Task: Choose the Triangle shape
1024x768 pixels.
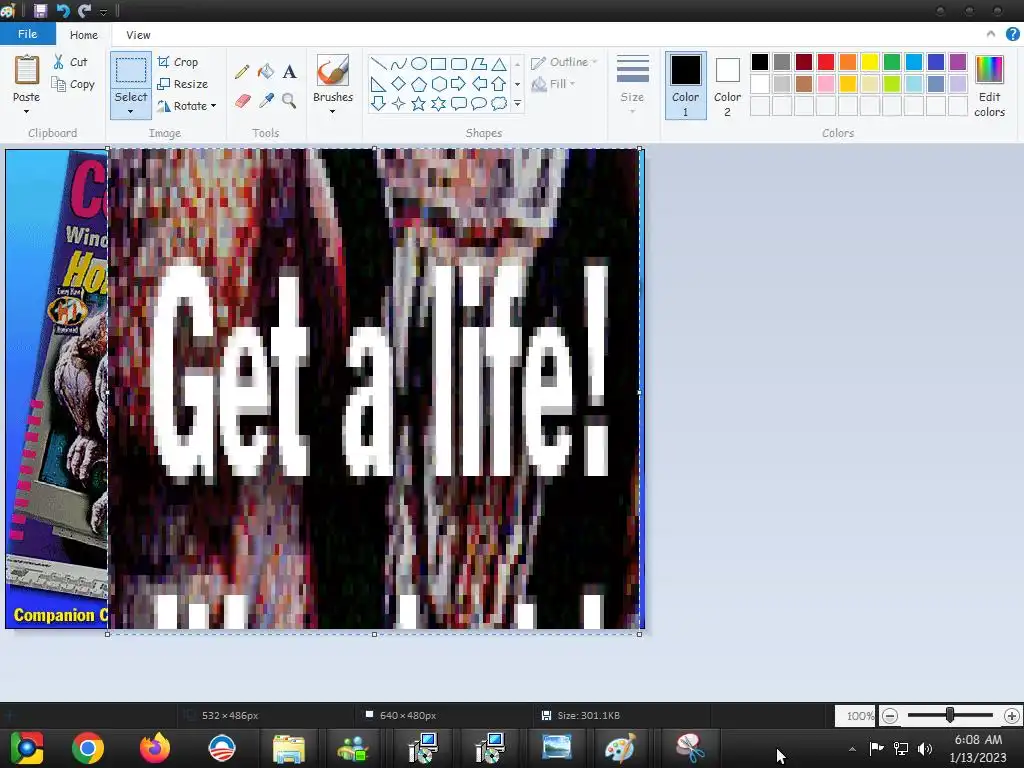Action: click(499, 64)
